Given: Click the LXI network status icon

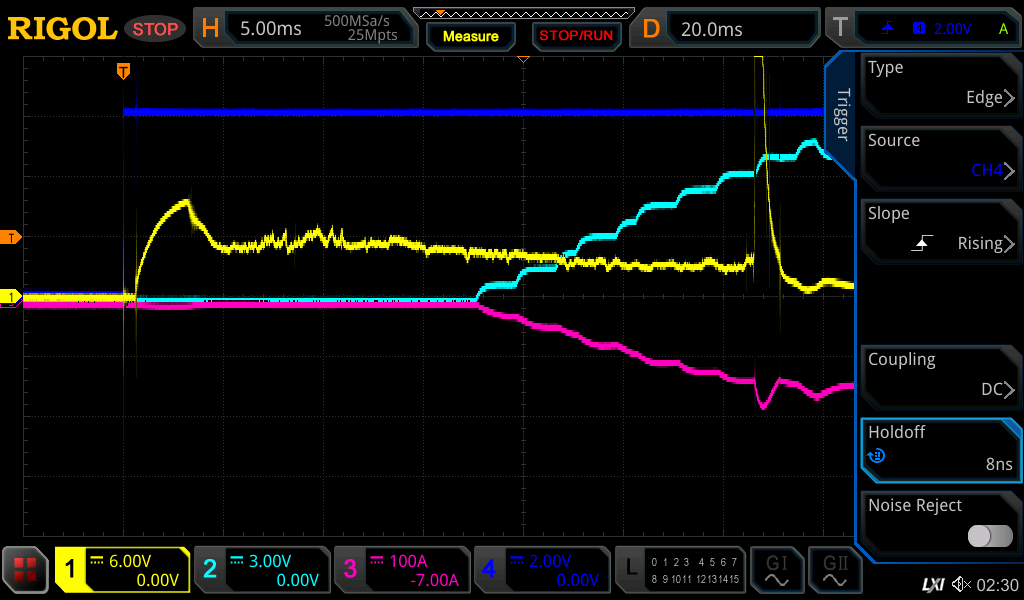Looking at the screenshot, I should pos(932,584).
